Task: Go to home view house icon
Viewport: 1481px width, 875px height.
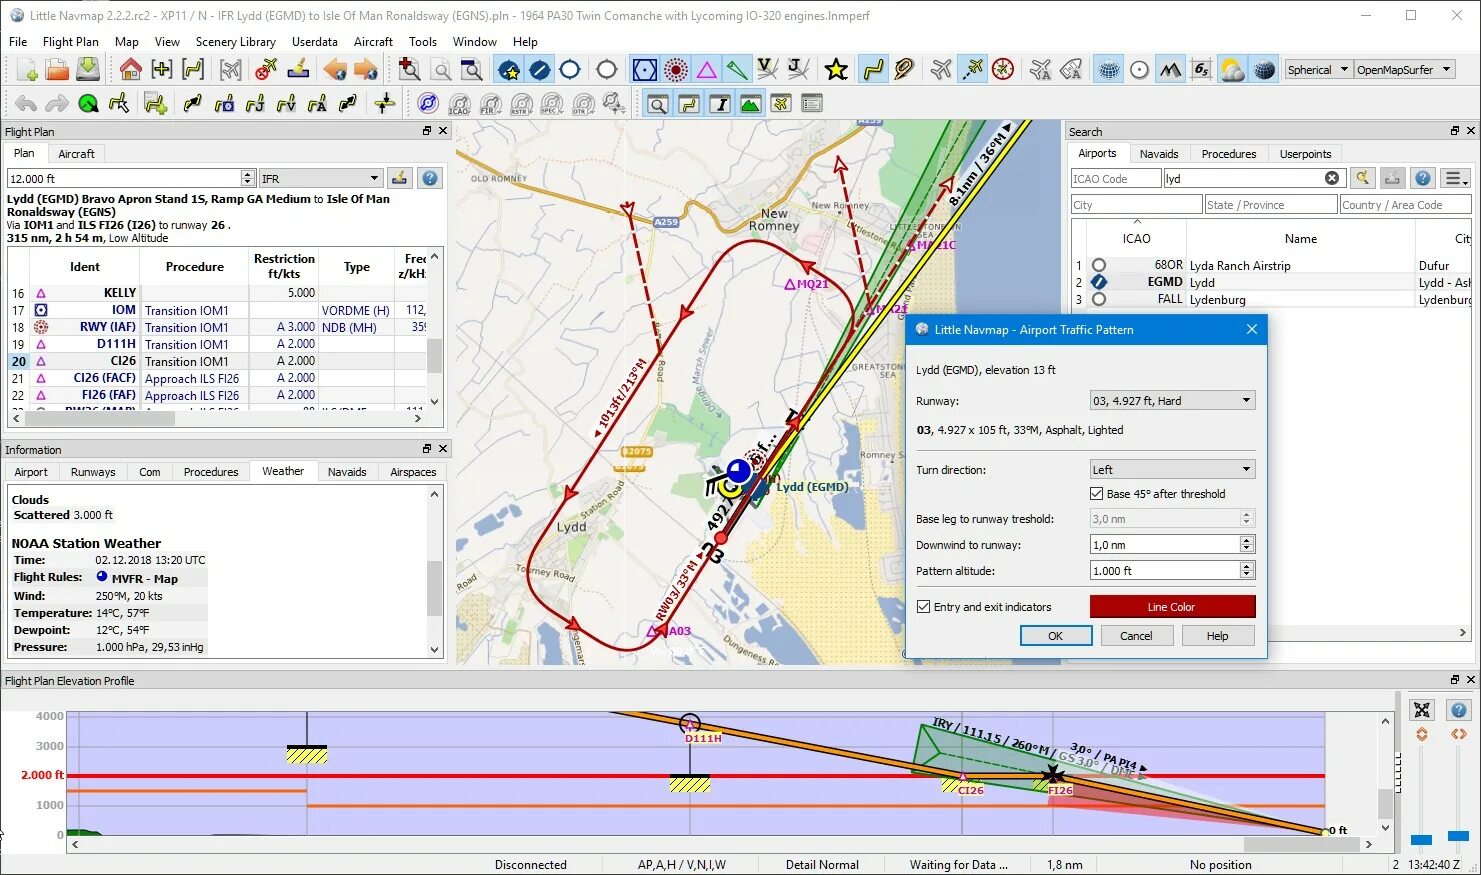Action: [x=130, y=69]
